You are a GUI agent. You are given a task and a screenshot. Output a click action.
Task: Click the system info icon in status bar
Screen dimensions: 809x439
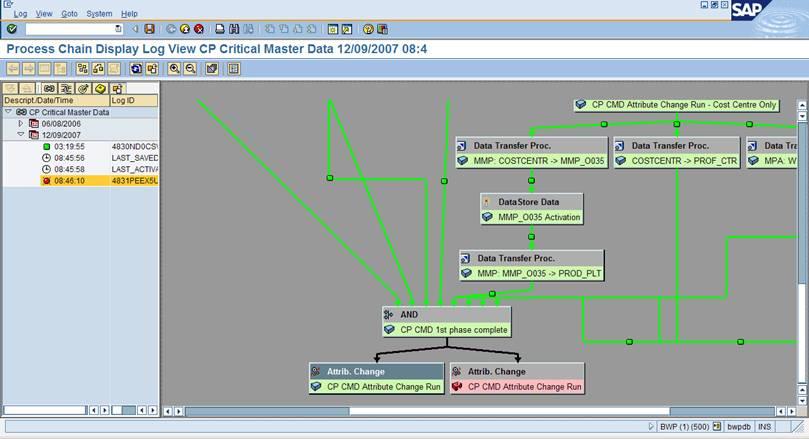coord(717,427)
